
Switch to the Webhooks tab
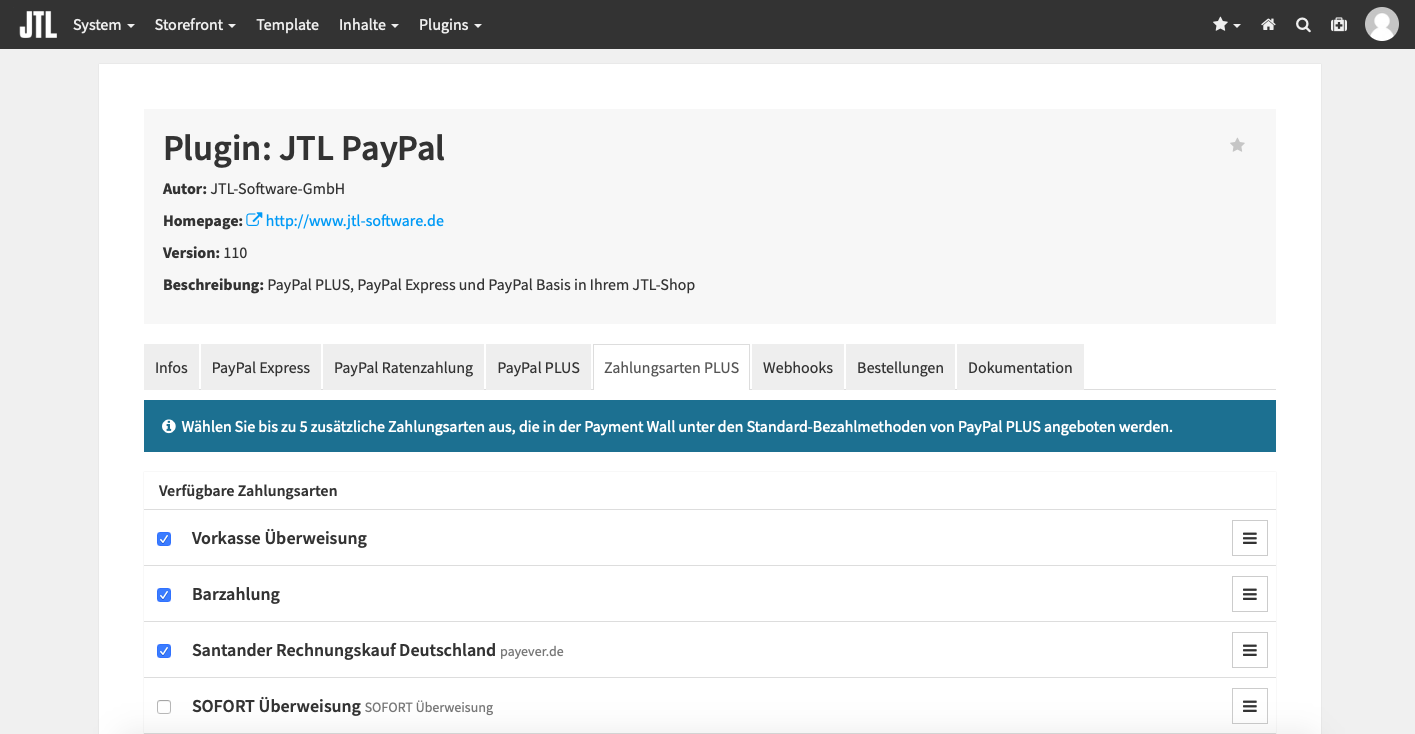[798, 367]
